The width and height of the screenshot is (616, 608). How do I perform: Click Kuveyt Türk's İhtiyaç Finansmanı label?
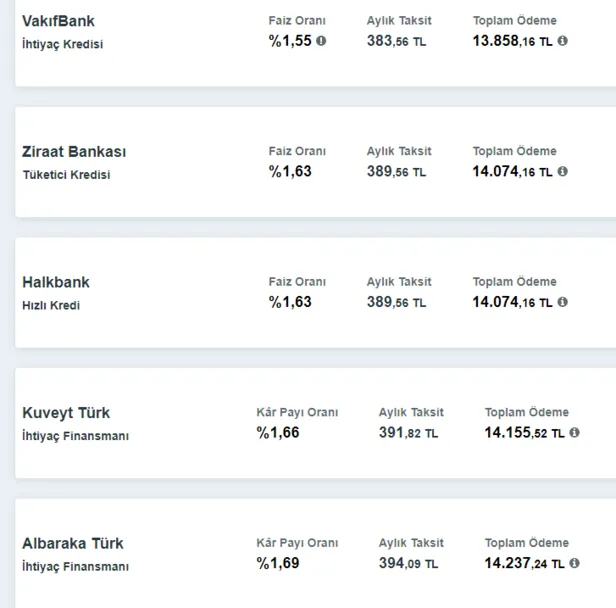pyautogui.click(x=75, y=436)
